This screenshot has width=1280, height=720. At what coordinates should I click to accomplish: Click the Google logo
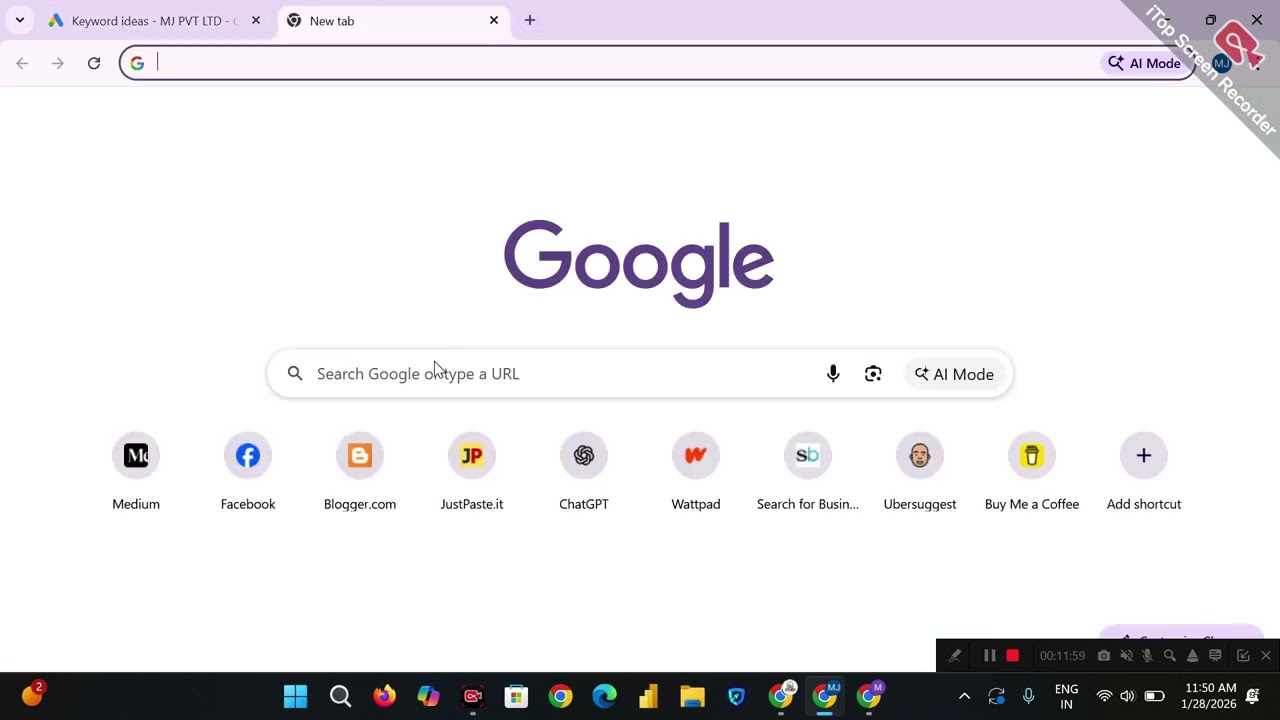point(639,263)
